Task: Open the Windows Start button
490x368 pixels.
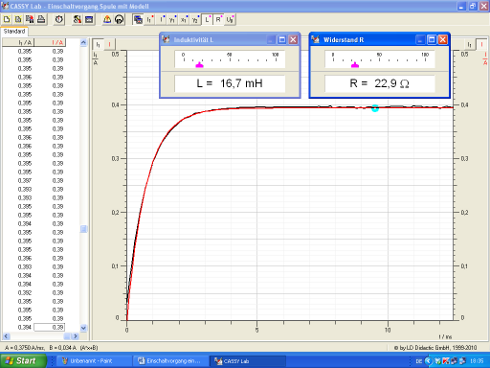Action: pyautogui.click(x=23, y=361)
